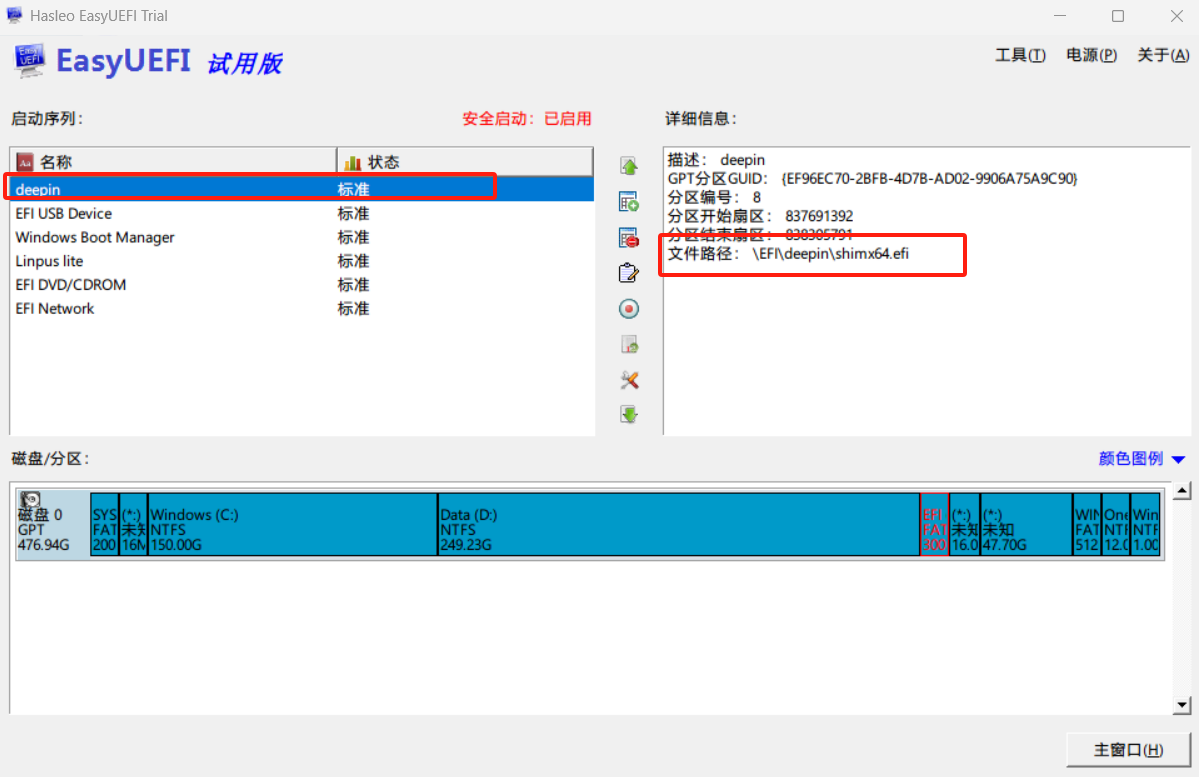The image size is (1199, 777).
Task: Click the delete boot entry icon
Action: pos(629,238)
